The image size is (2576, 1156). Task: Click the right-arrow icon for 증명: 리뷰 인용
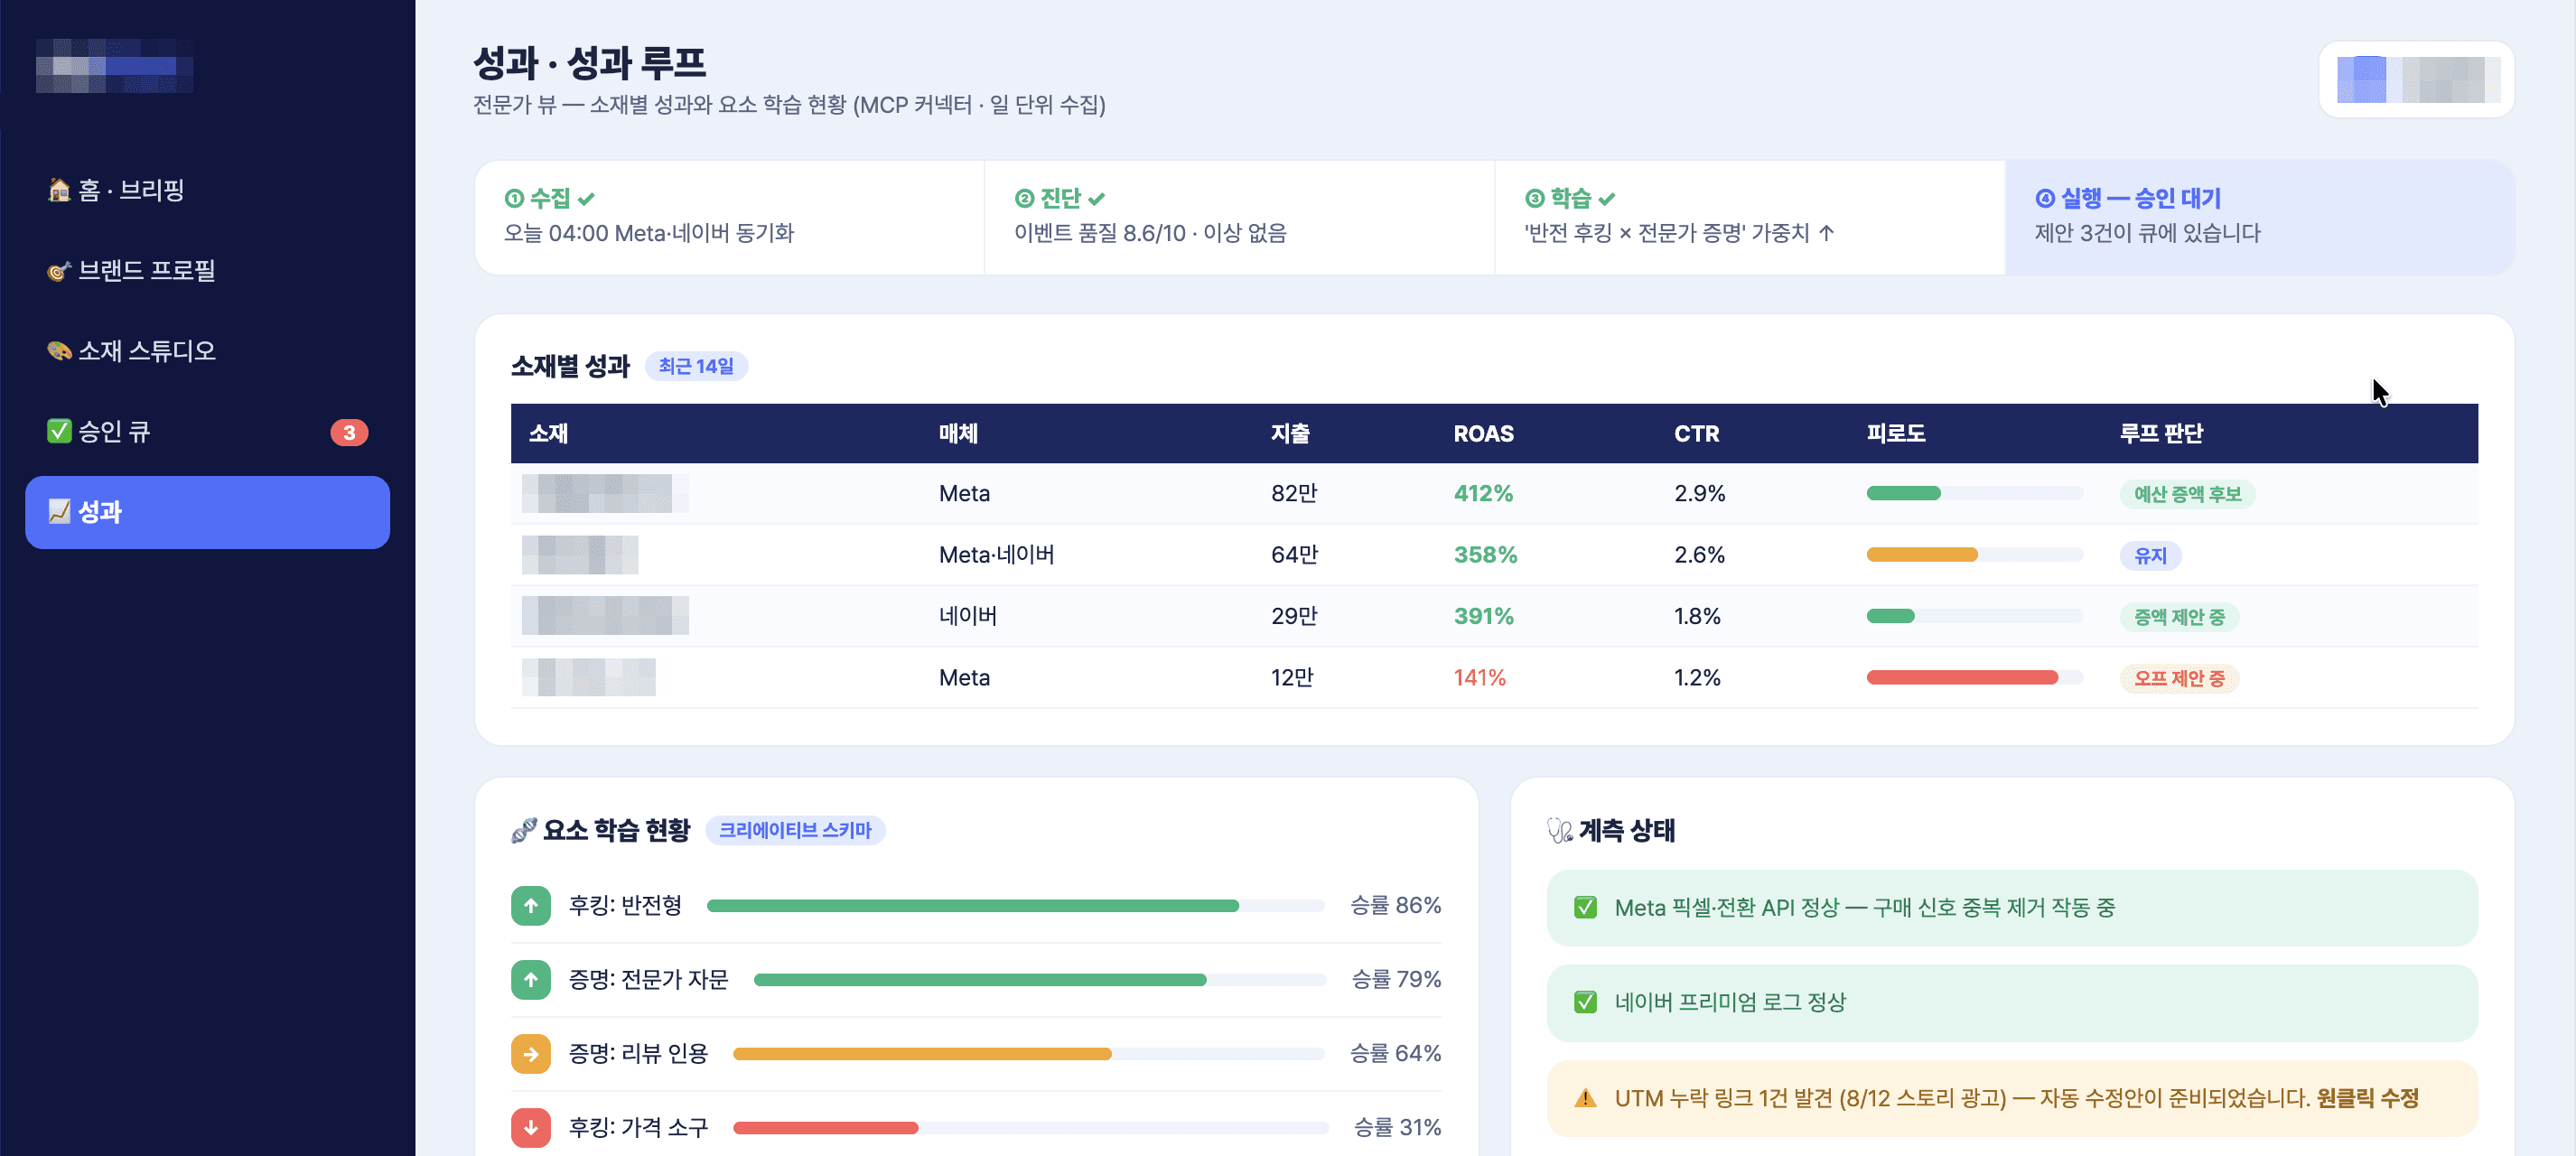click(x=530, y=1054)
